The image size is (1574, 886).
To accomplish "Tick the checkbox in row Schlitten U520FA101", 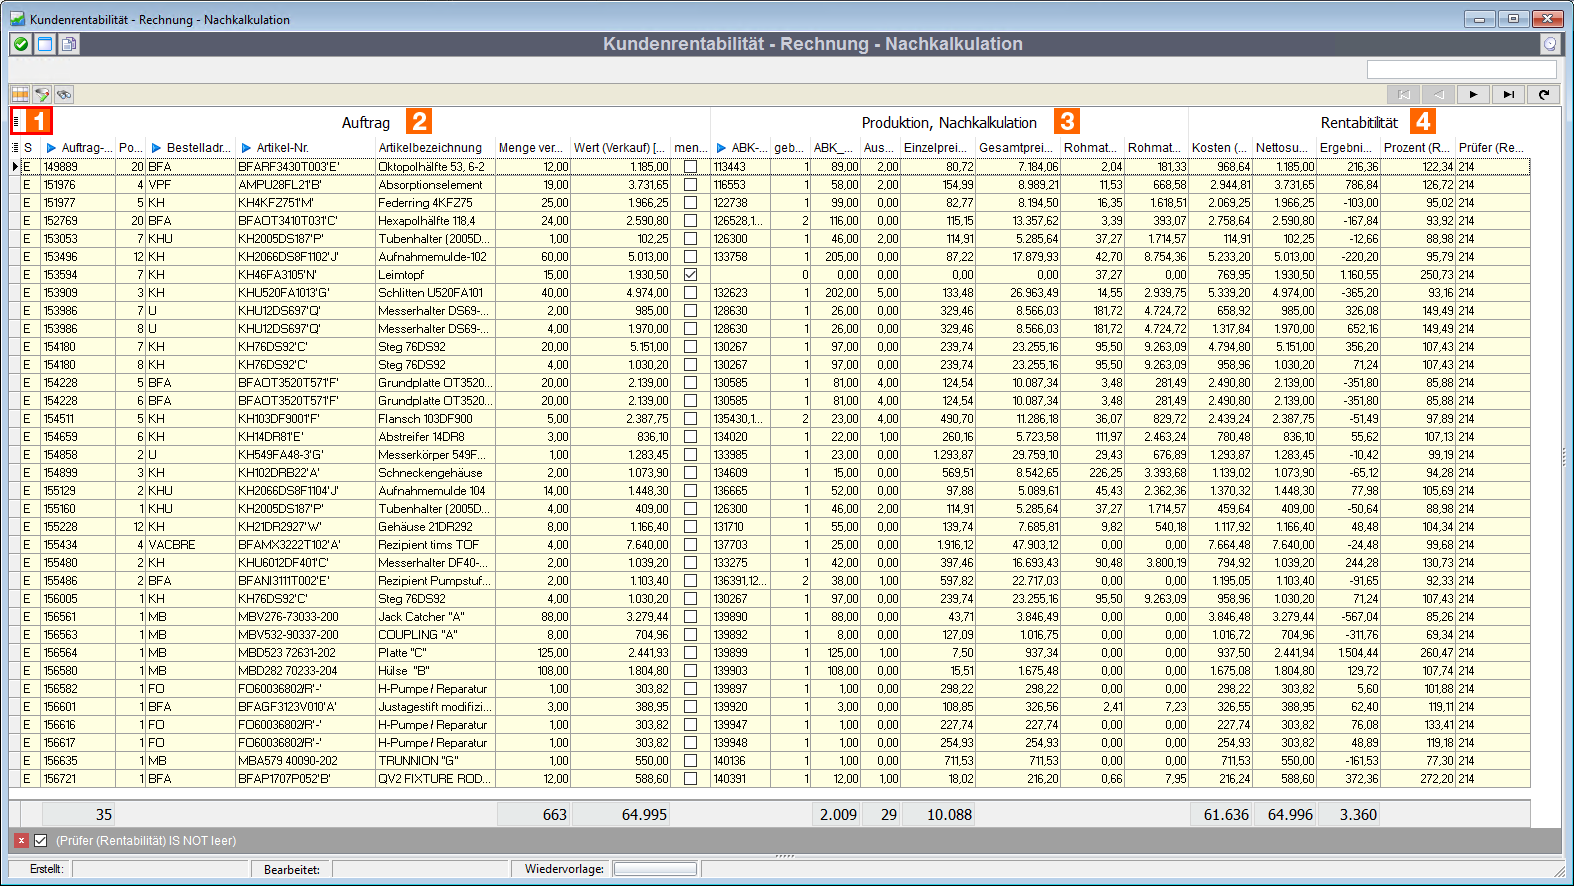I will click(x=690, y=293).
